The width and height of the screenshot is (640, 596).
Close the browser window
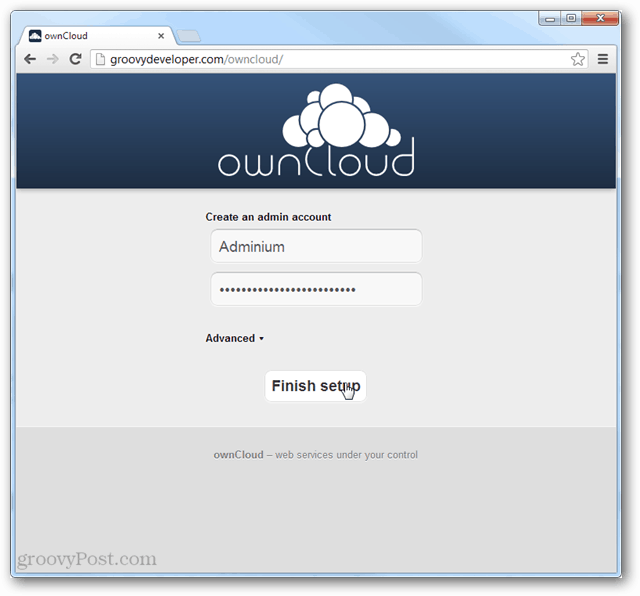[x=600, y=18]
